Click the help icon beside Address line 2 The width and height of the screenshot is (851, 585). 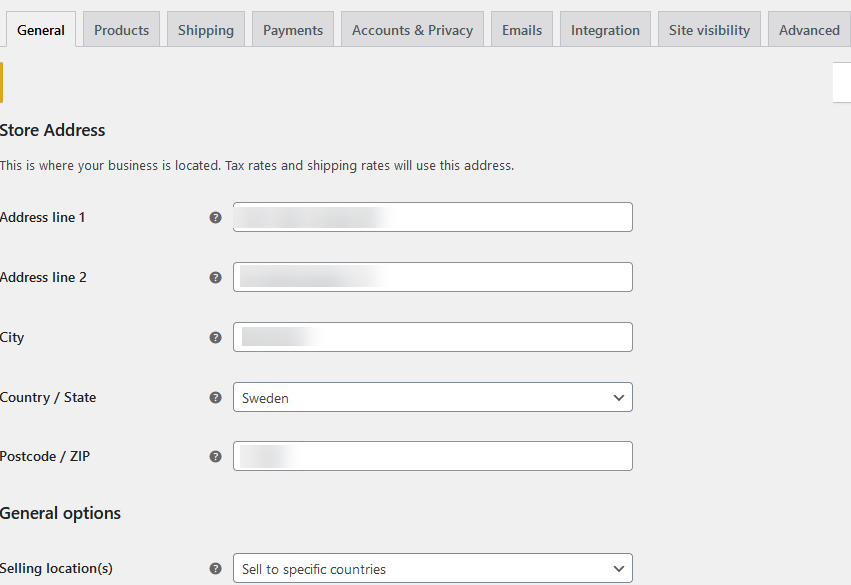click(215, 277)
